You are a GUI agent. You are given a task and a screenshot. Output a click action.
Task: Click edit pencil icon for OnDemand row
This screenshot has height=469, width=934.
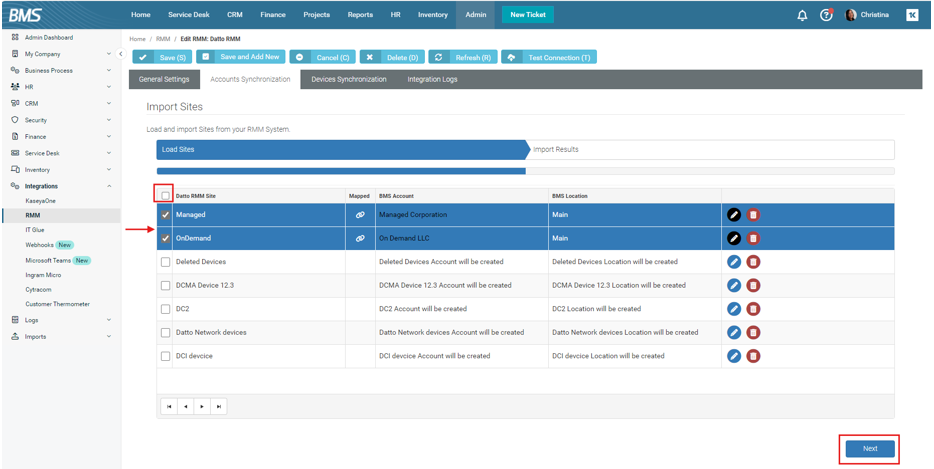click(x=734, y=238)
